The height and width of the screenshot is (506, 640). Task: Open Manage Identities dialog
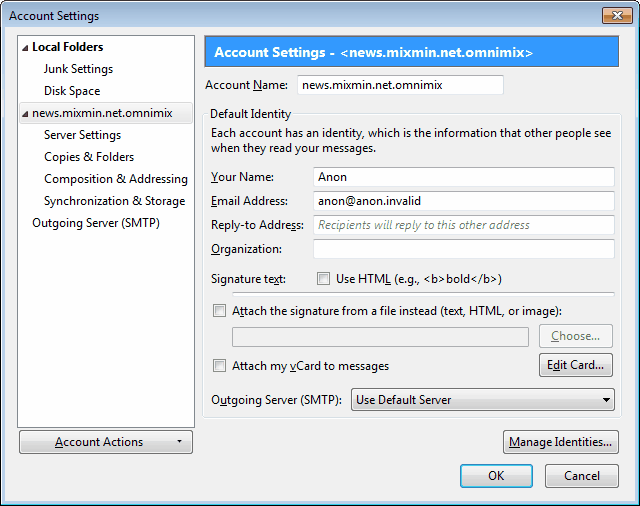[560, 442]
